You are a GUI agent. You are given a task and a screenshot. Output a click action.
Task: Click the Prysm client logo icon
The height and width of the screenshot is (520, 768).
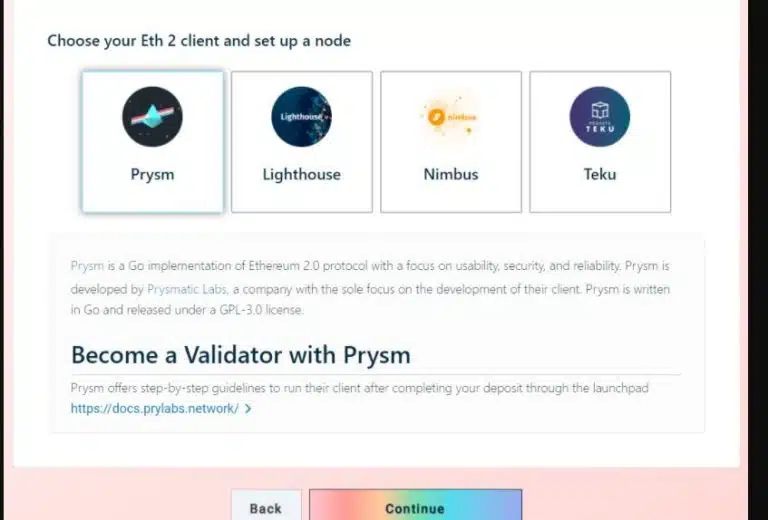pos(152,117)
